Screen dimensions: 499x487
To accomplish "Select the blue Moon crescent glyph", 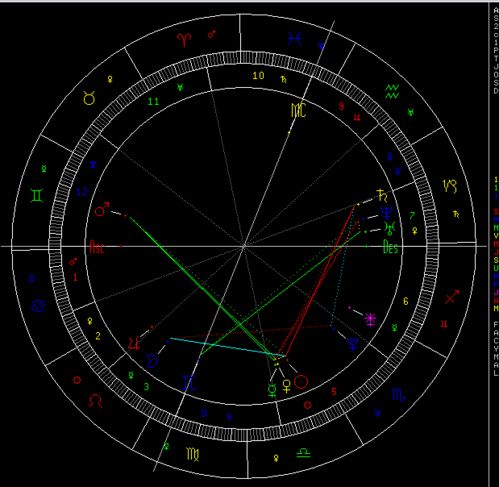I will pyautogui.click(x=152, y=361).
